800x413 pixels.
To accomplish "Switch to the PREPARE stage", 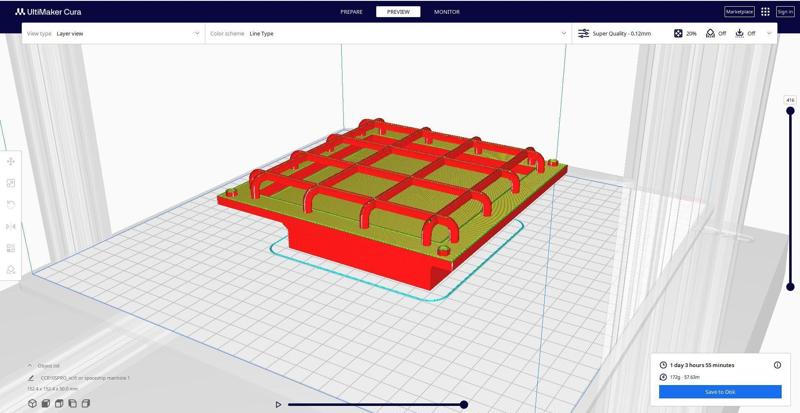I will click(351, 12).
